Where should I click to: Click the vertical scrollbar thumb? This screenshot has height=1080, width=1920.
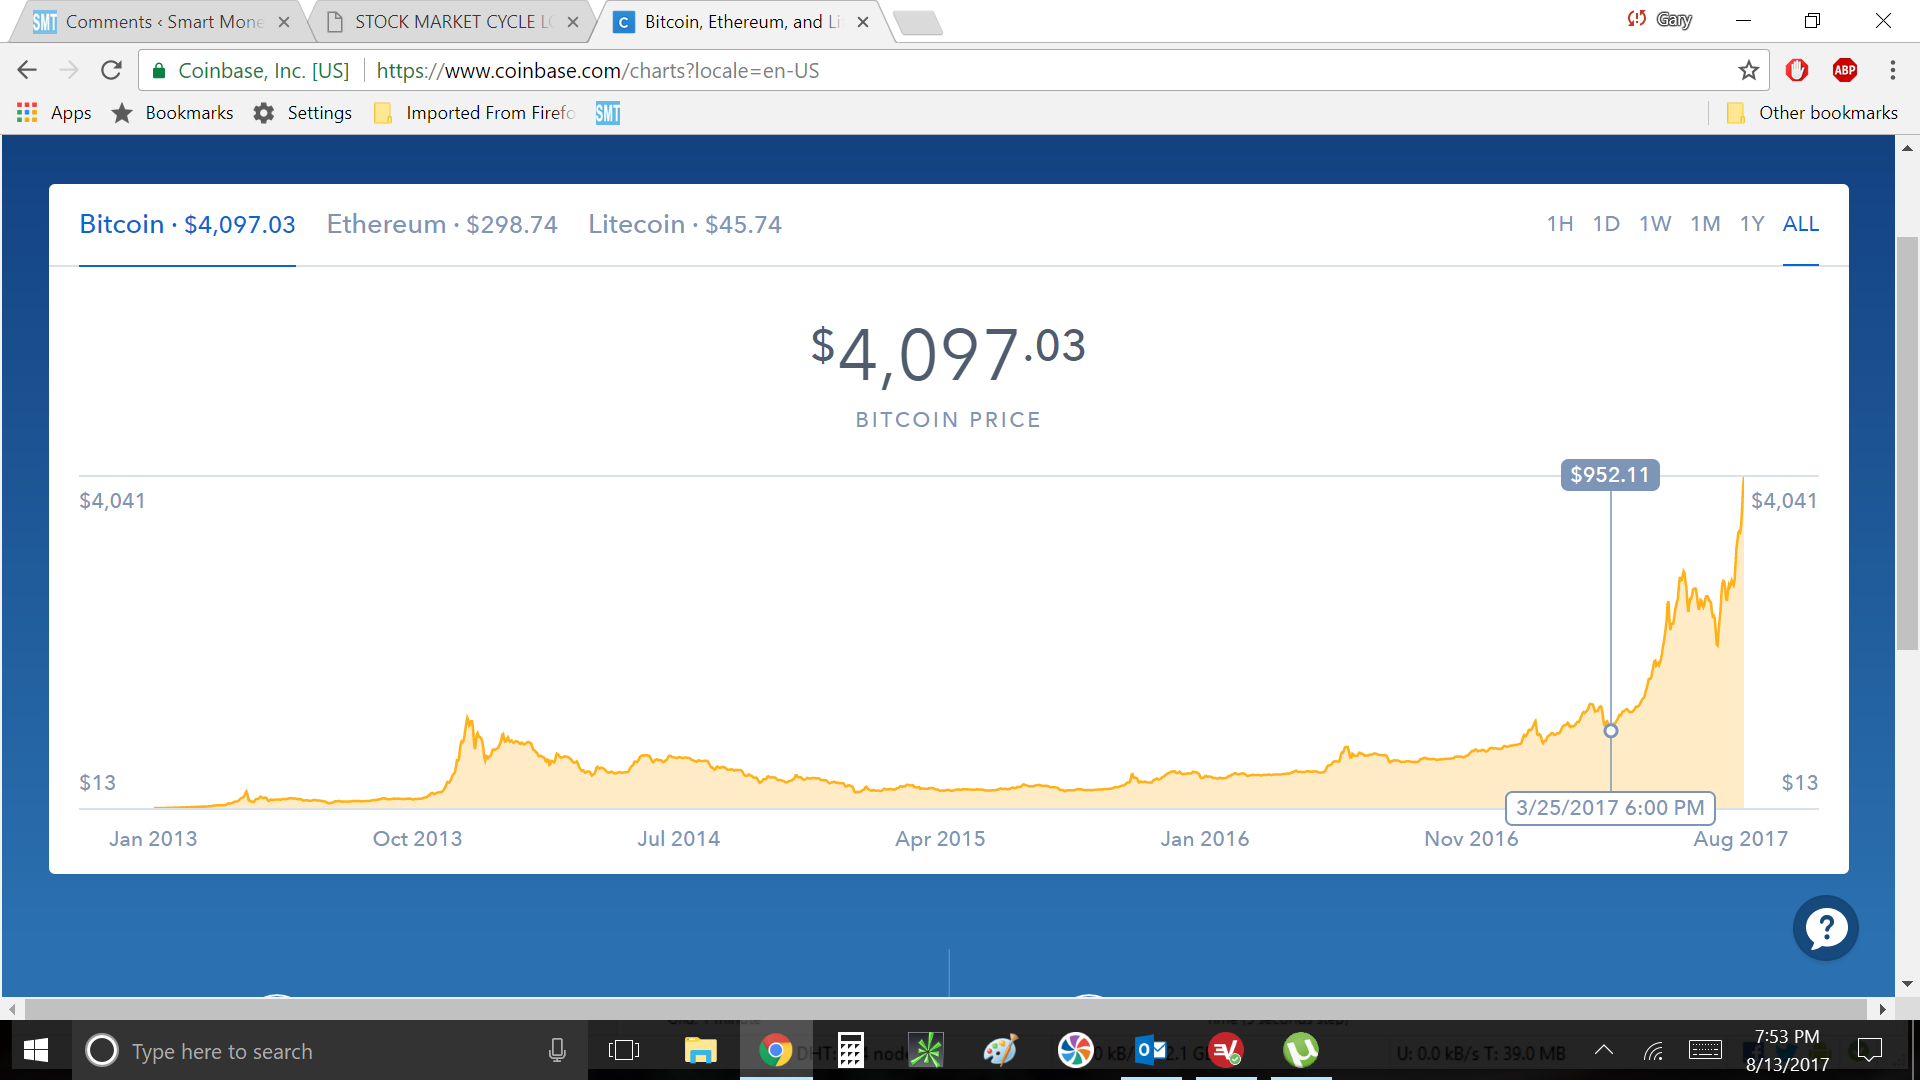1907,443
